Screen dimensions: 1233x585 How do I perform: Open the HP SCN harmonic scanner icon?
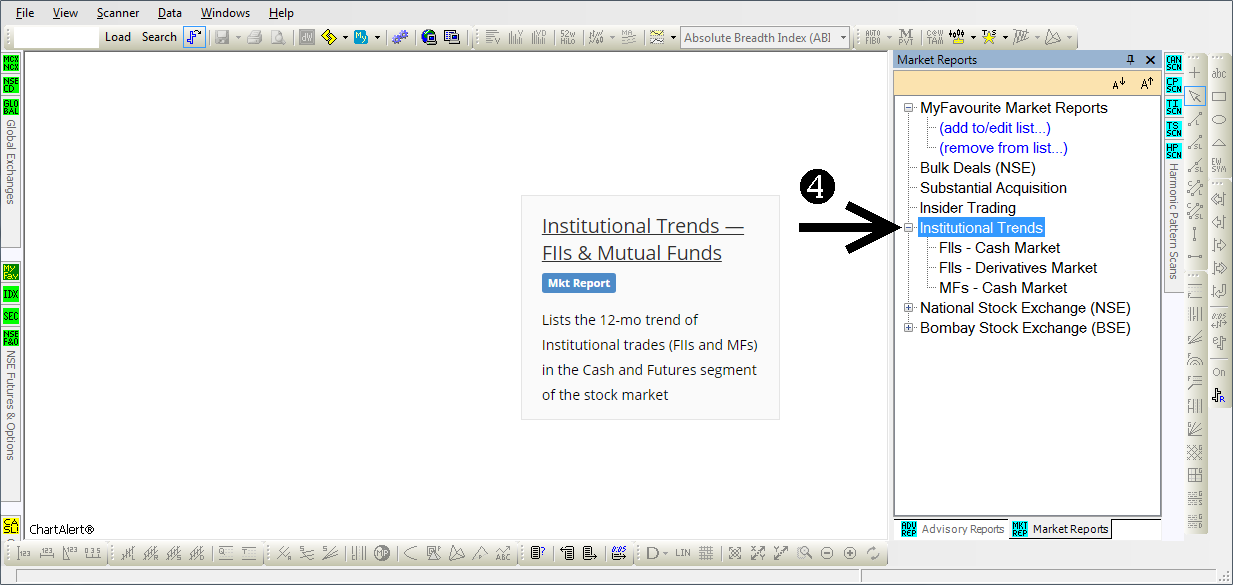point(1174,151)
